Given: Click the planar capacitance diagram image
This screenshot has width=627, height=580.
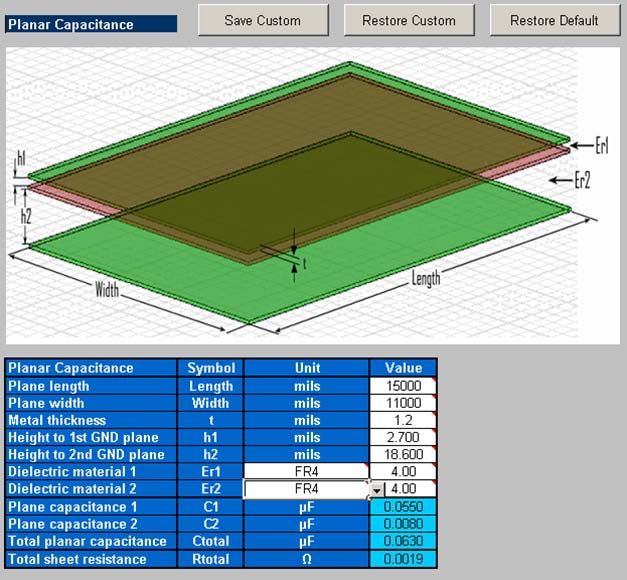Looking at the screenshot, I should pos(312,196).
